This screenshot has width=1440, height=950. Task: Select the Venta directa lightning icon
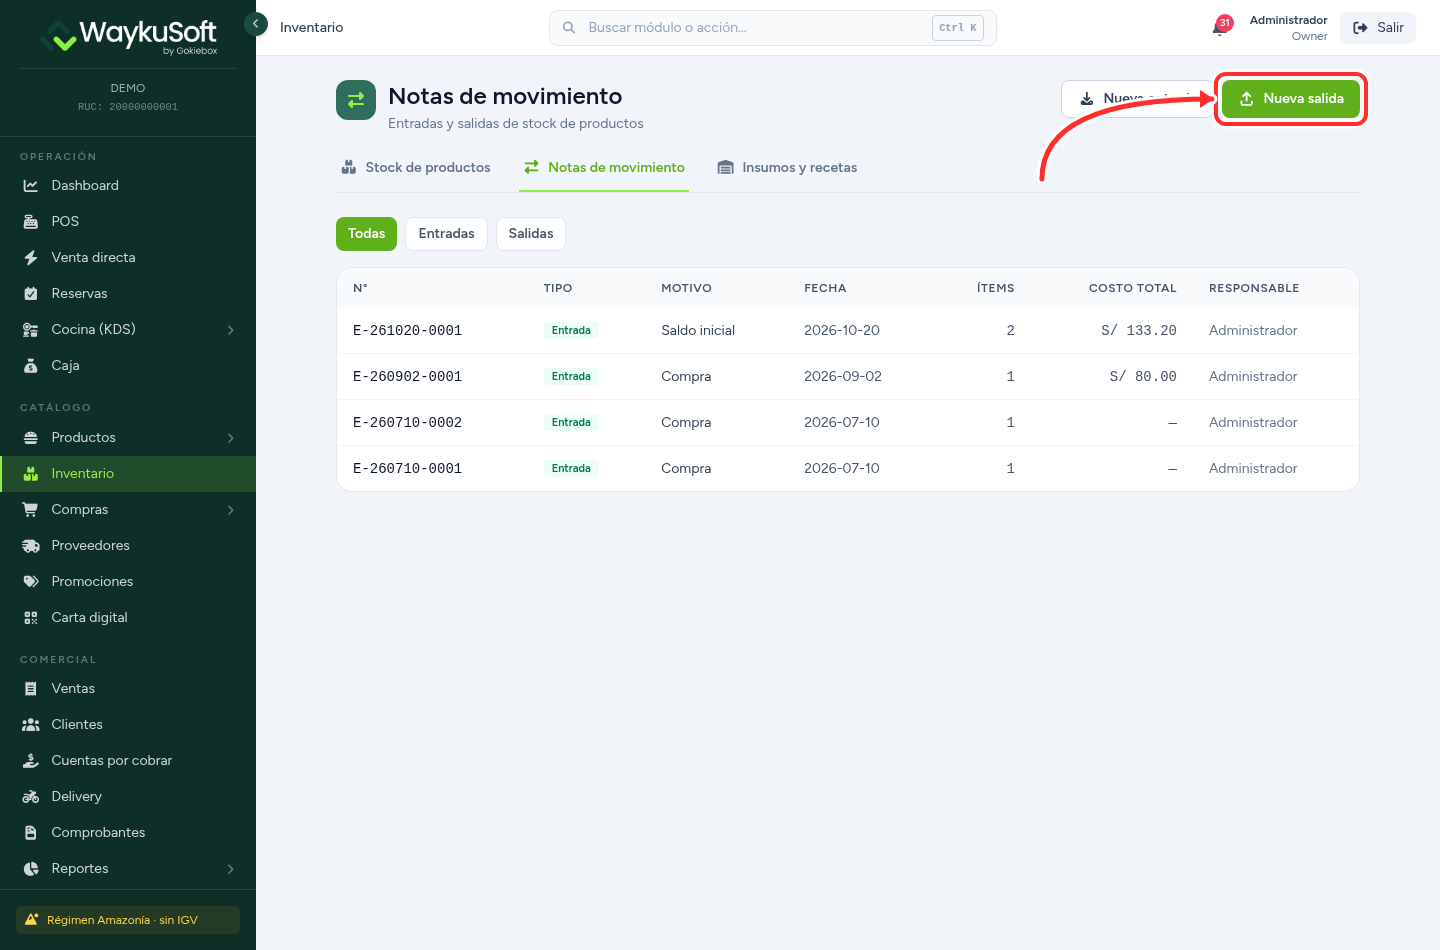pos(31,258)
